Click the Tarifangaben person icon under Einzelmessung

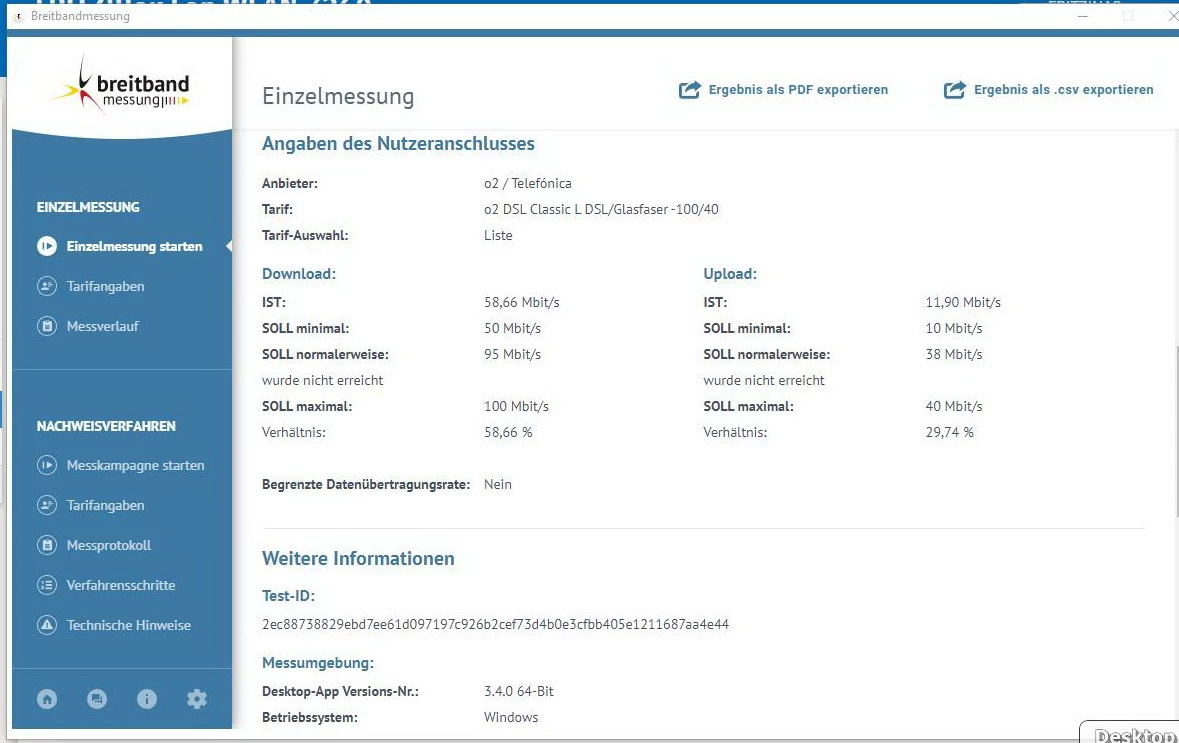[x=47, y=287]
